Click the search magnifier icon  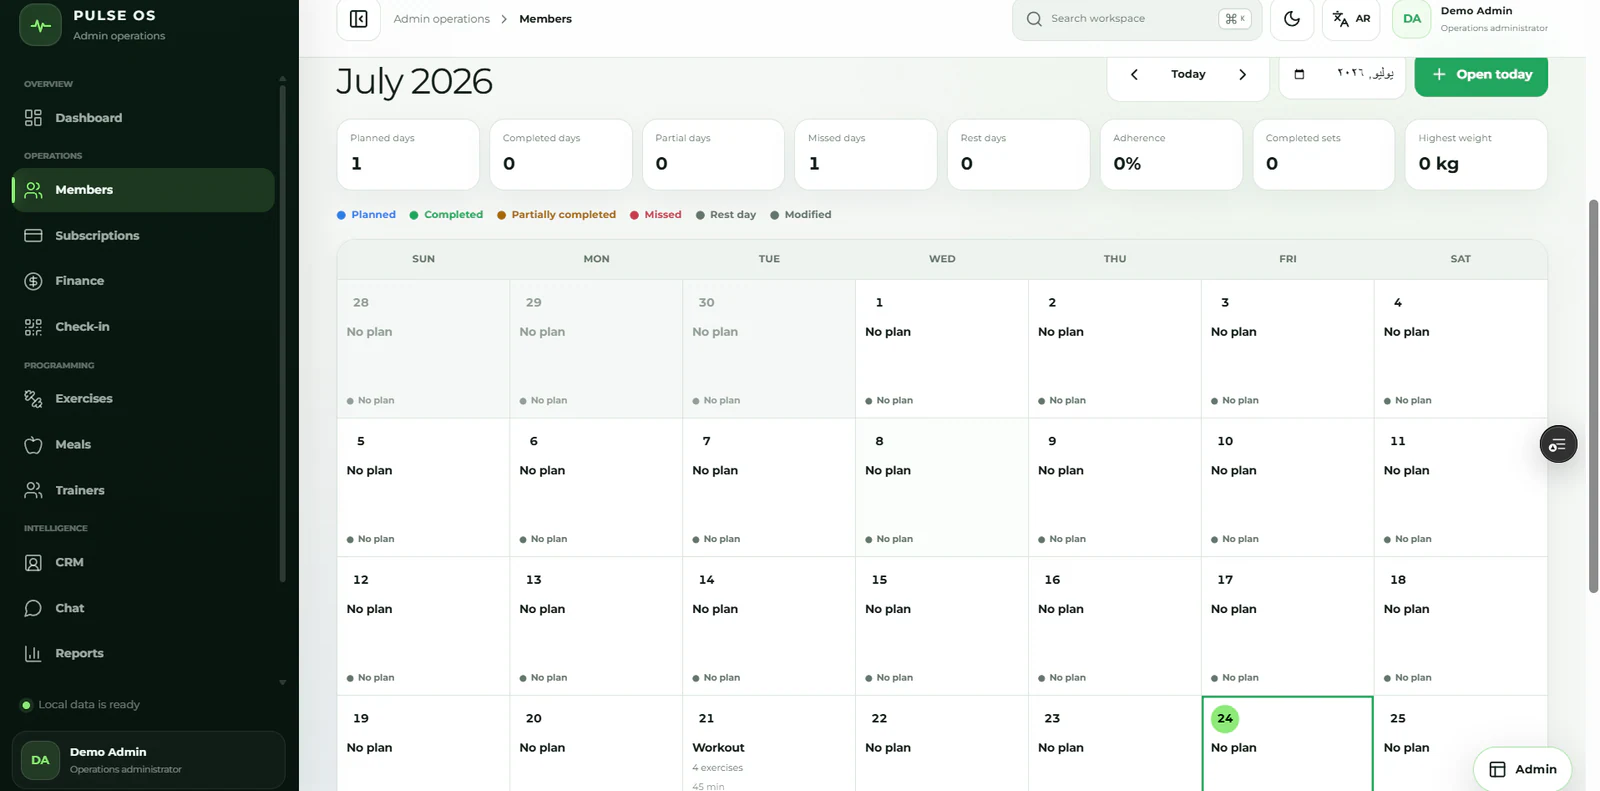(1034, 19)
